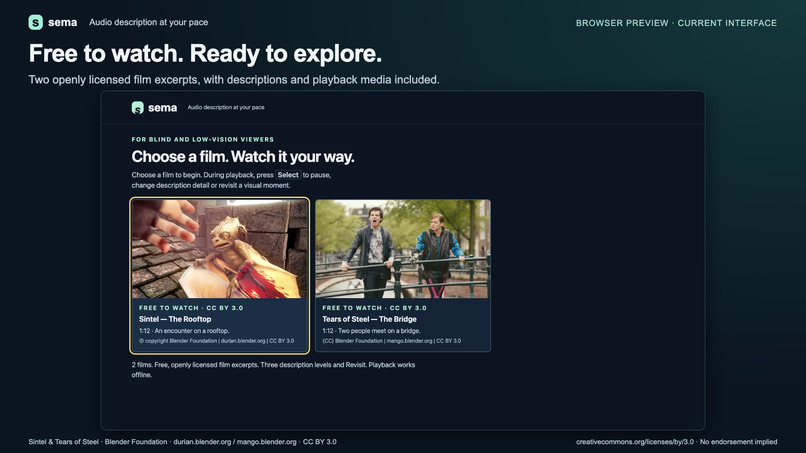Open the Sintel rooftop film thumbnail
This screenshot has width=806, height=453.
coord(220,249)
